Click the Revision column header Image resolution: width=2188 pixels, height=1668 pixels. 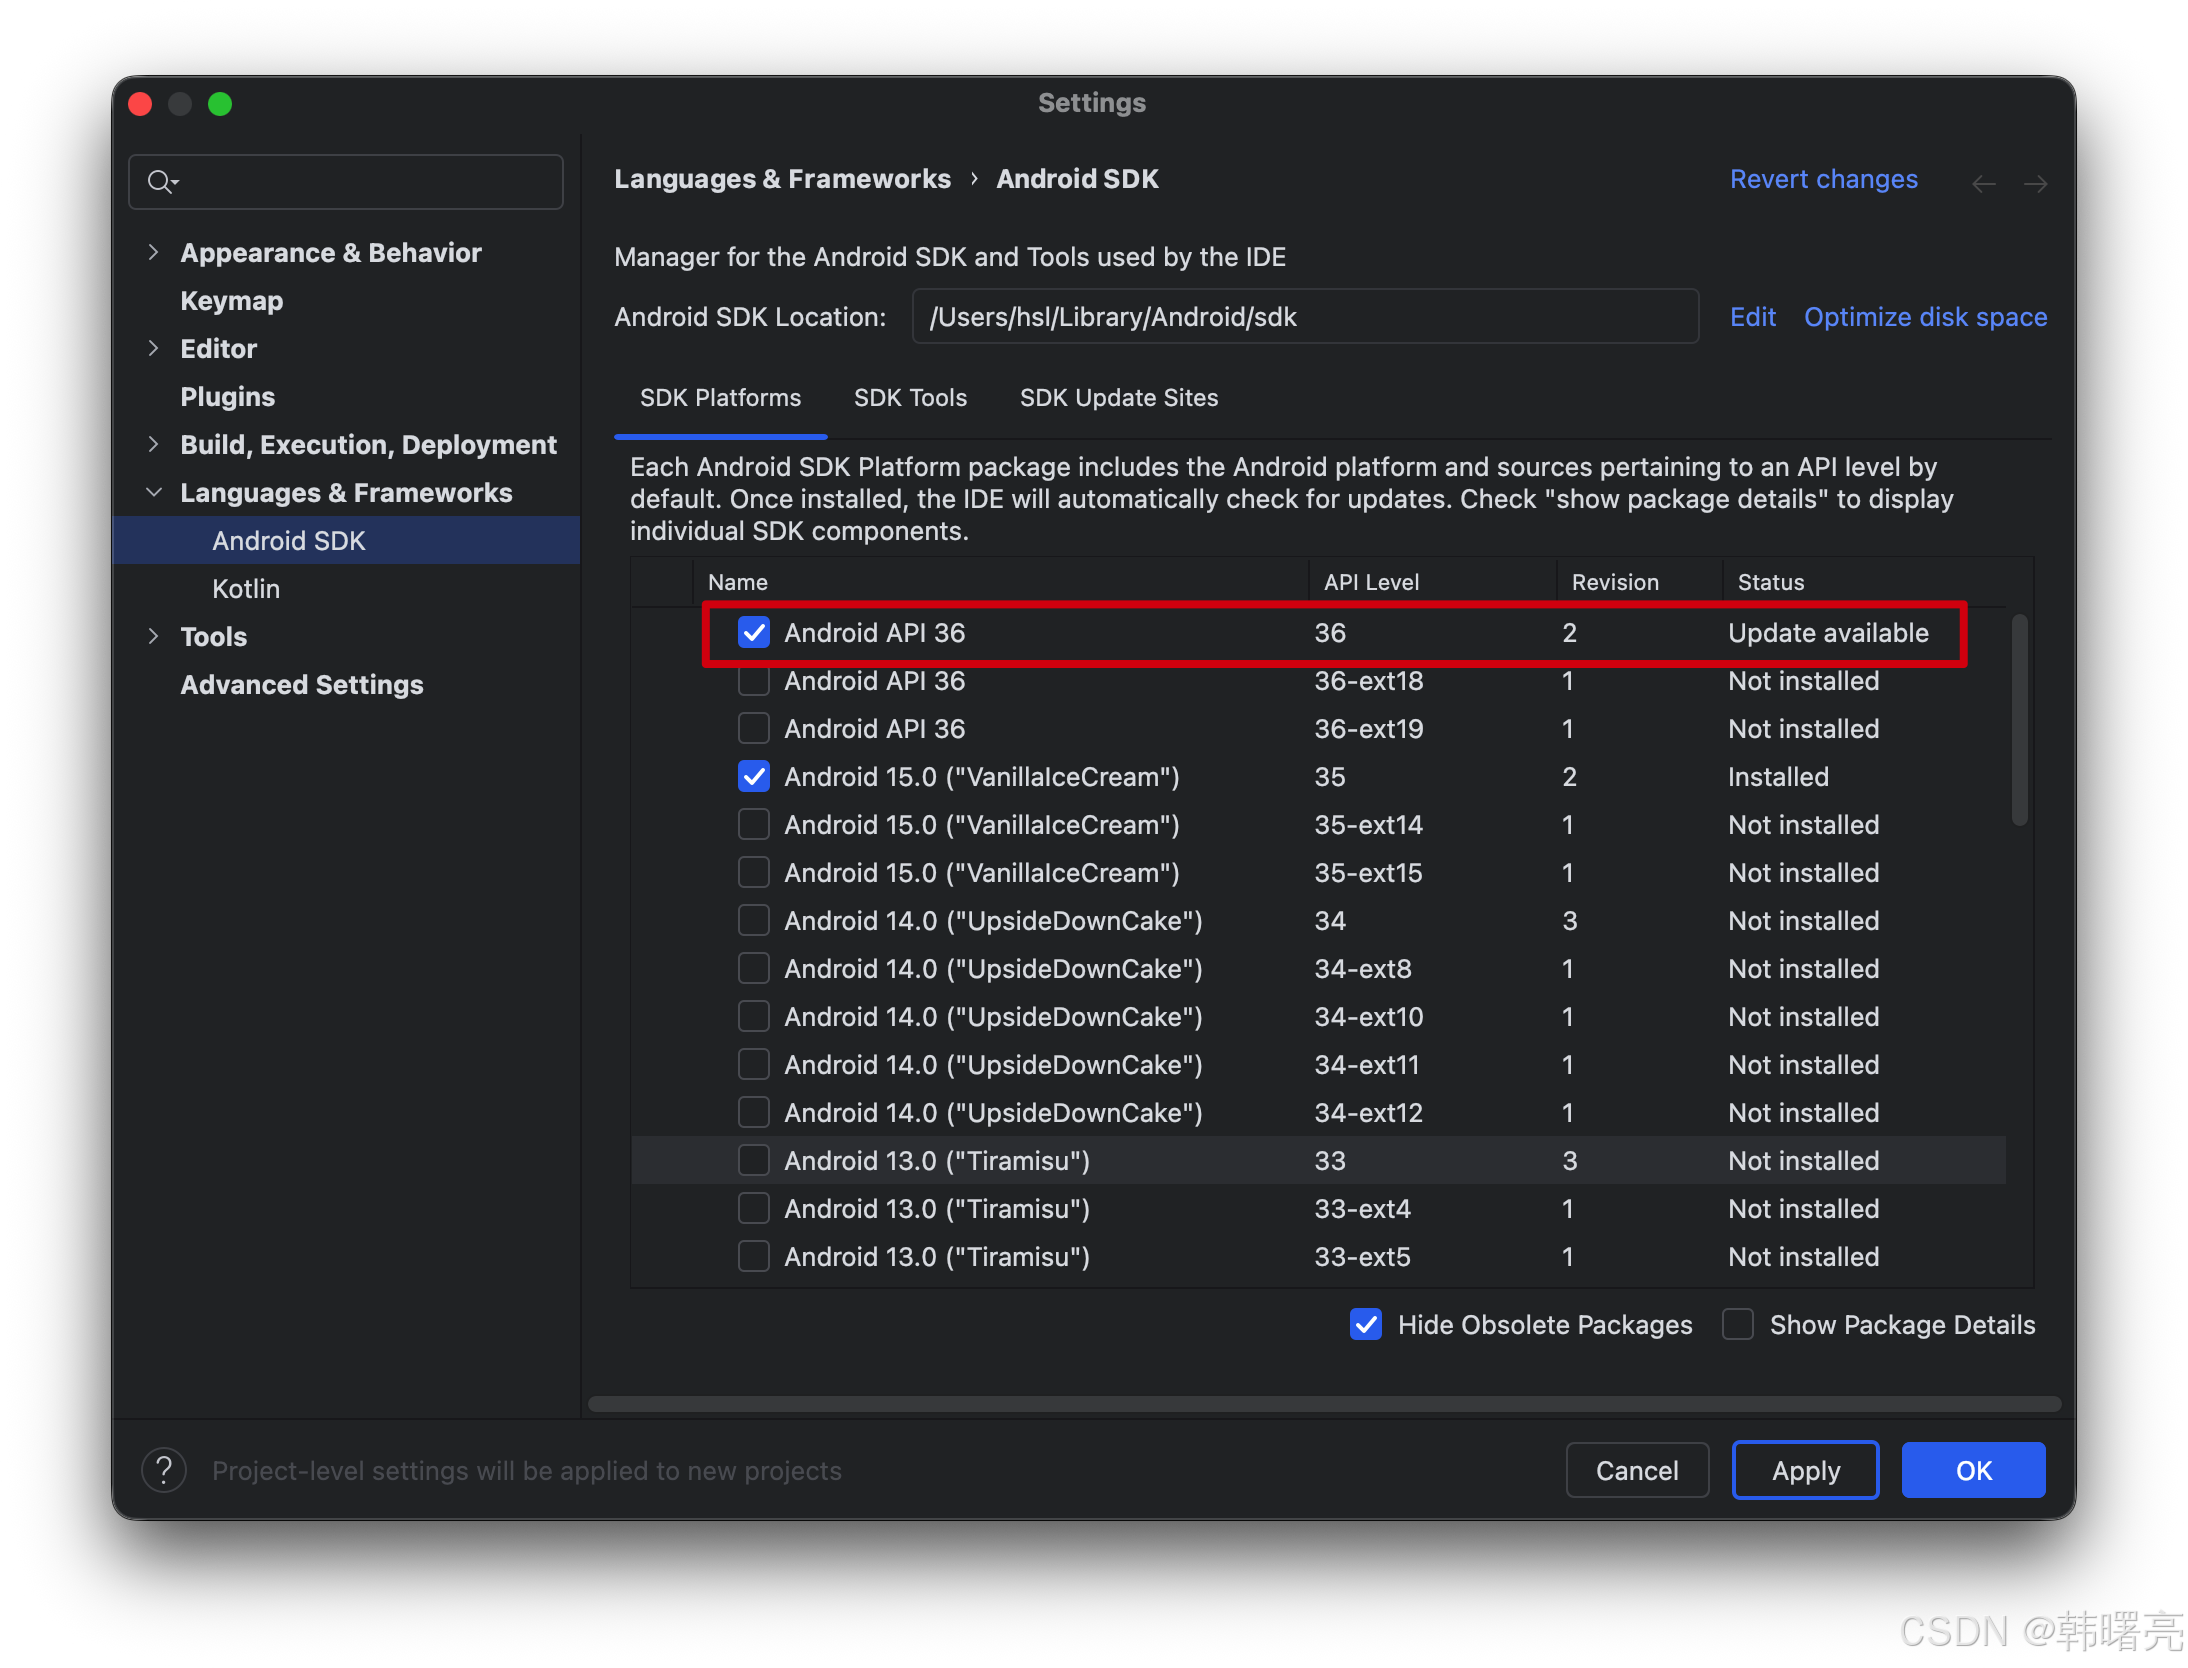tap(1639, 582)
